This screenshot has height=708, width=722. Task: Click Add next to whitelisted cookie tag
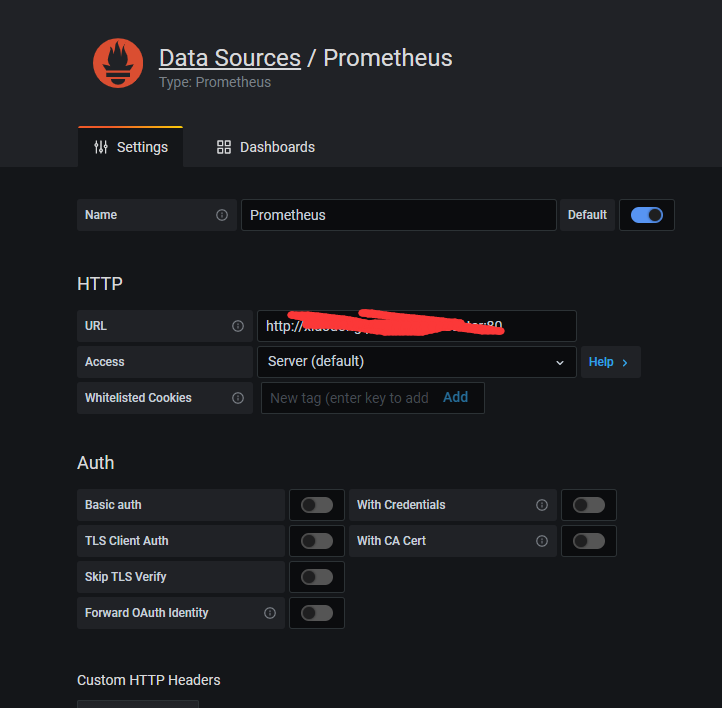point(456,397)
